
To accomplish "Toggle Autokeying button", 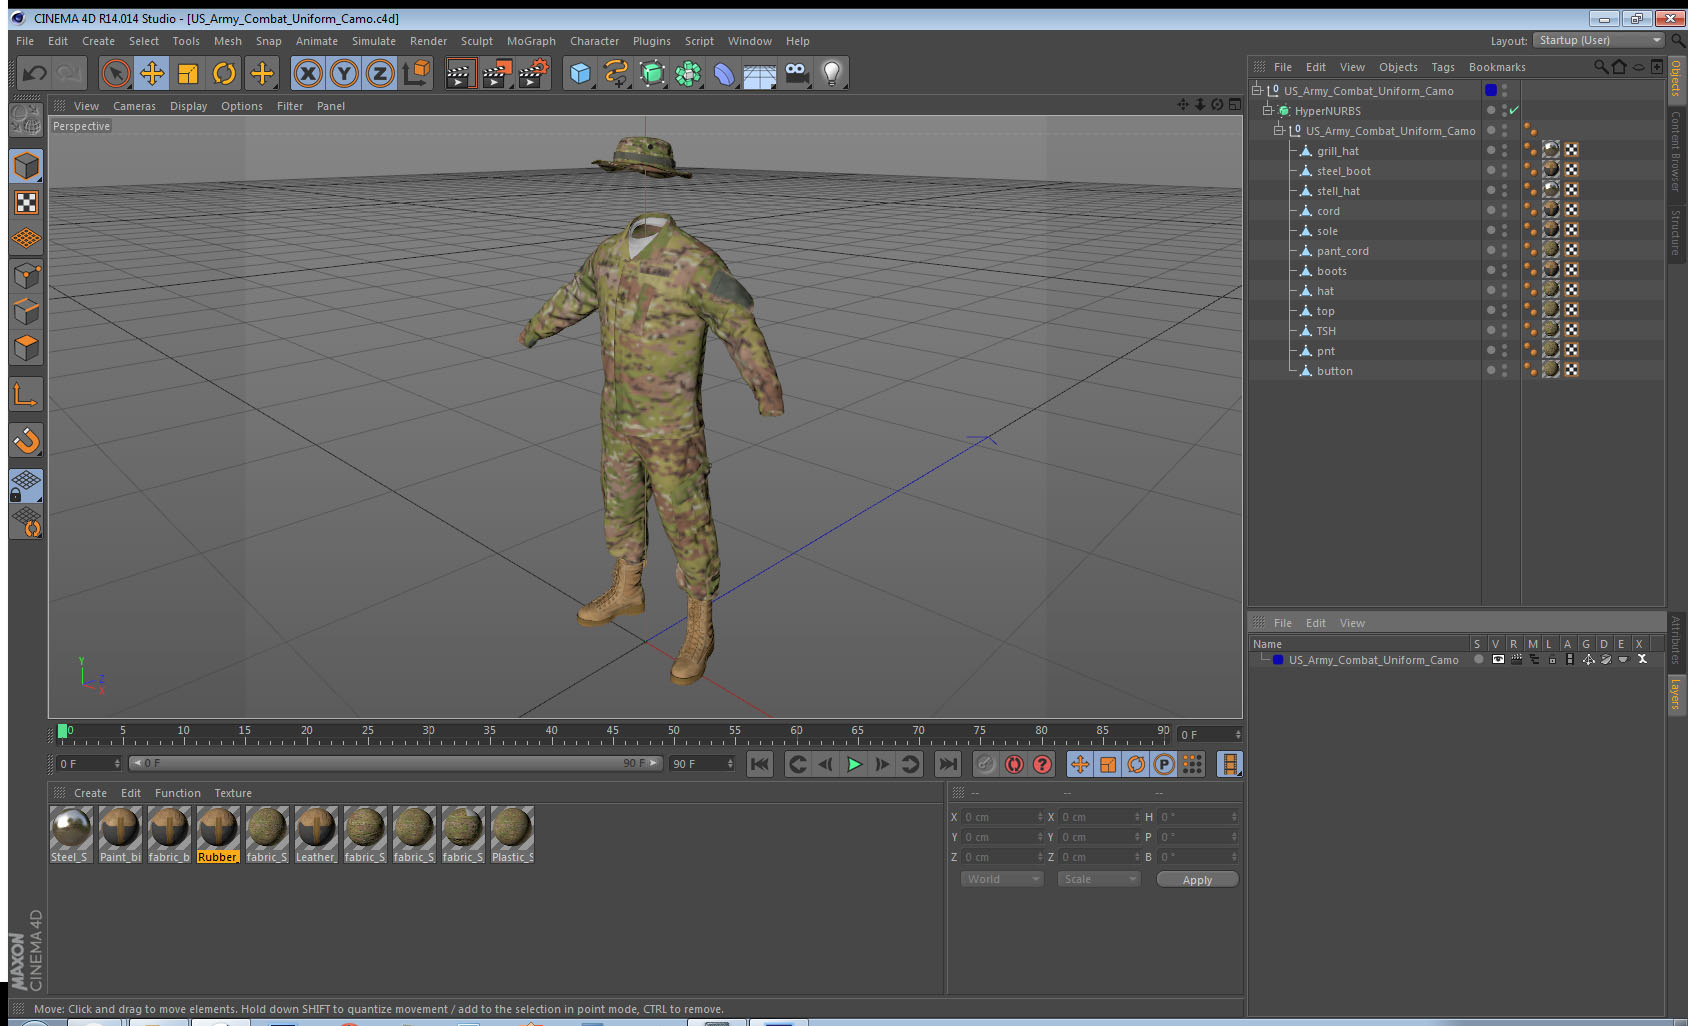I will click(x=1014, y=764).
